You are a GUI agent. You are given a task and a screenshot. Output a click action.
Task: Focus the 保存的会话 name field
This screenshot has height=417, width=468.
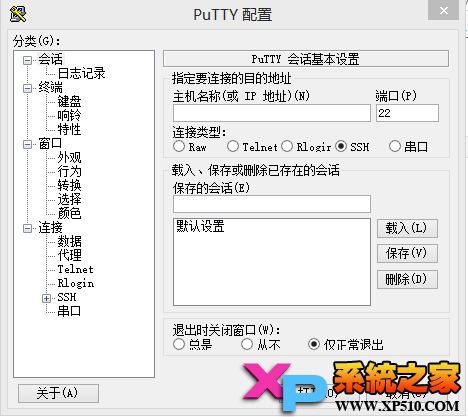tap(272, 204)
